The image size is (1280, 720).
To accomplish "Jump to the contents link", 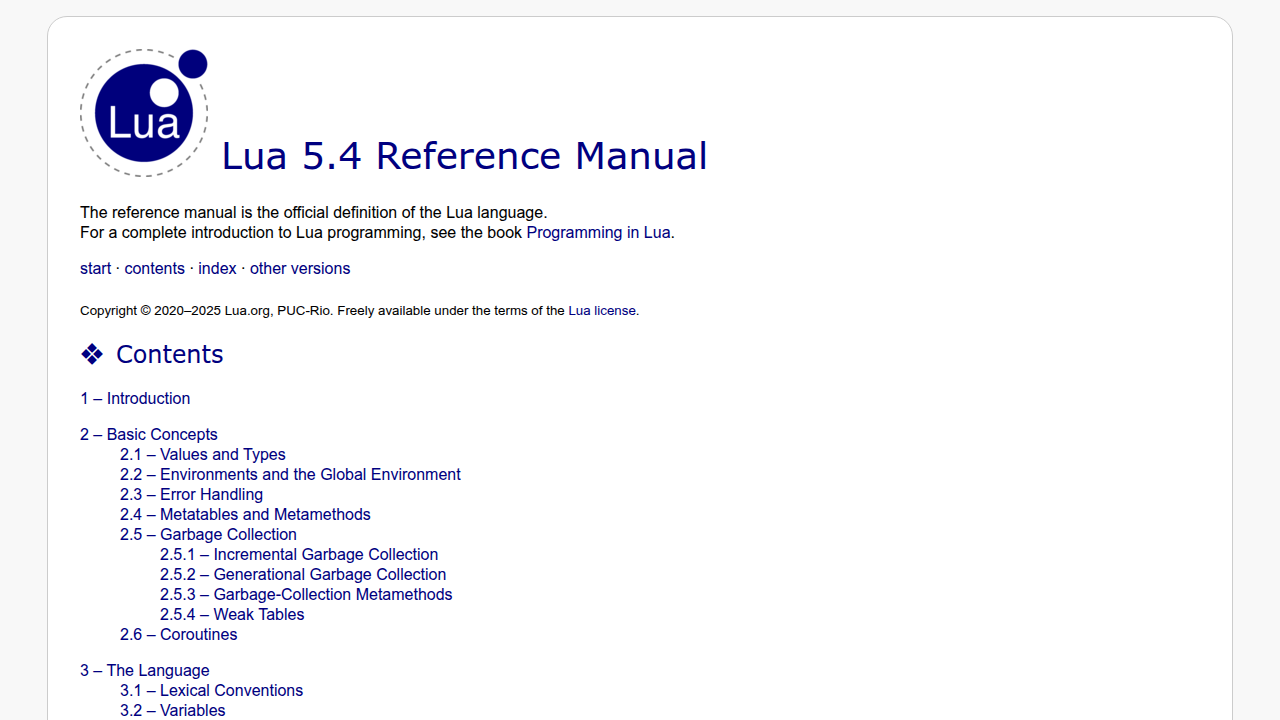I will click(154, 268).
